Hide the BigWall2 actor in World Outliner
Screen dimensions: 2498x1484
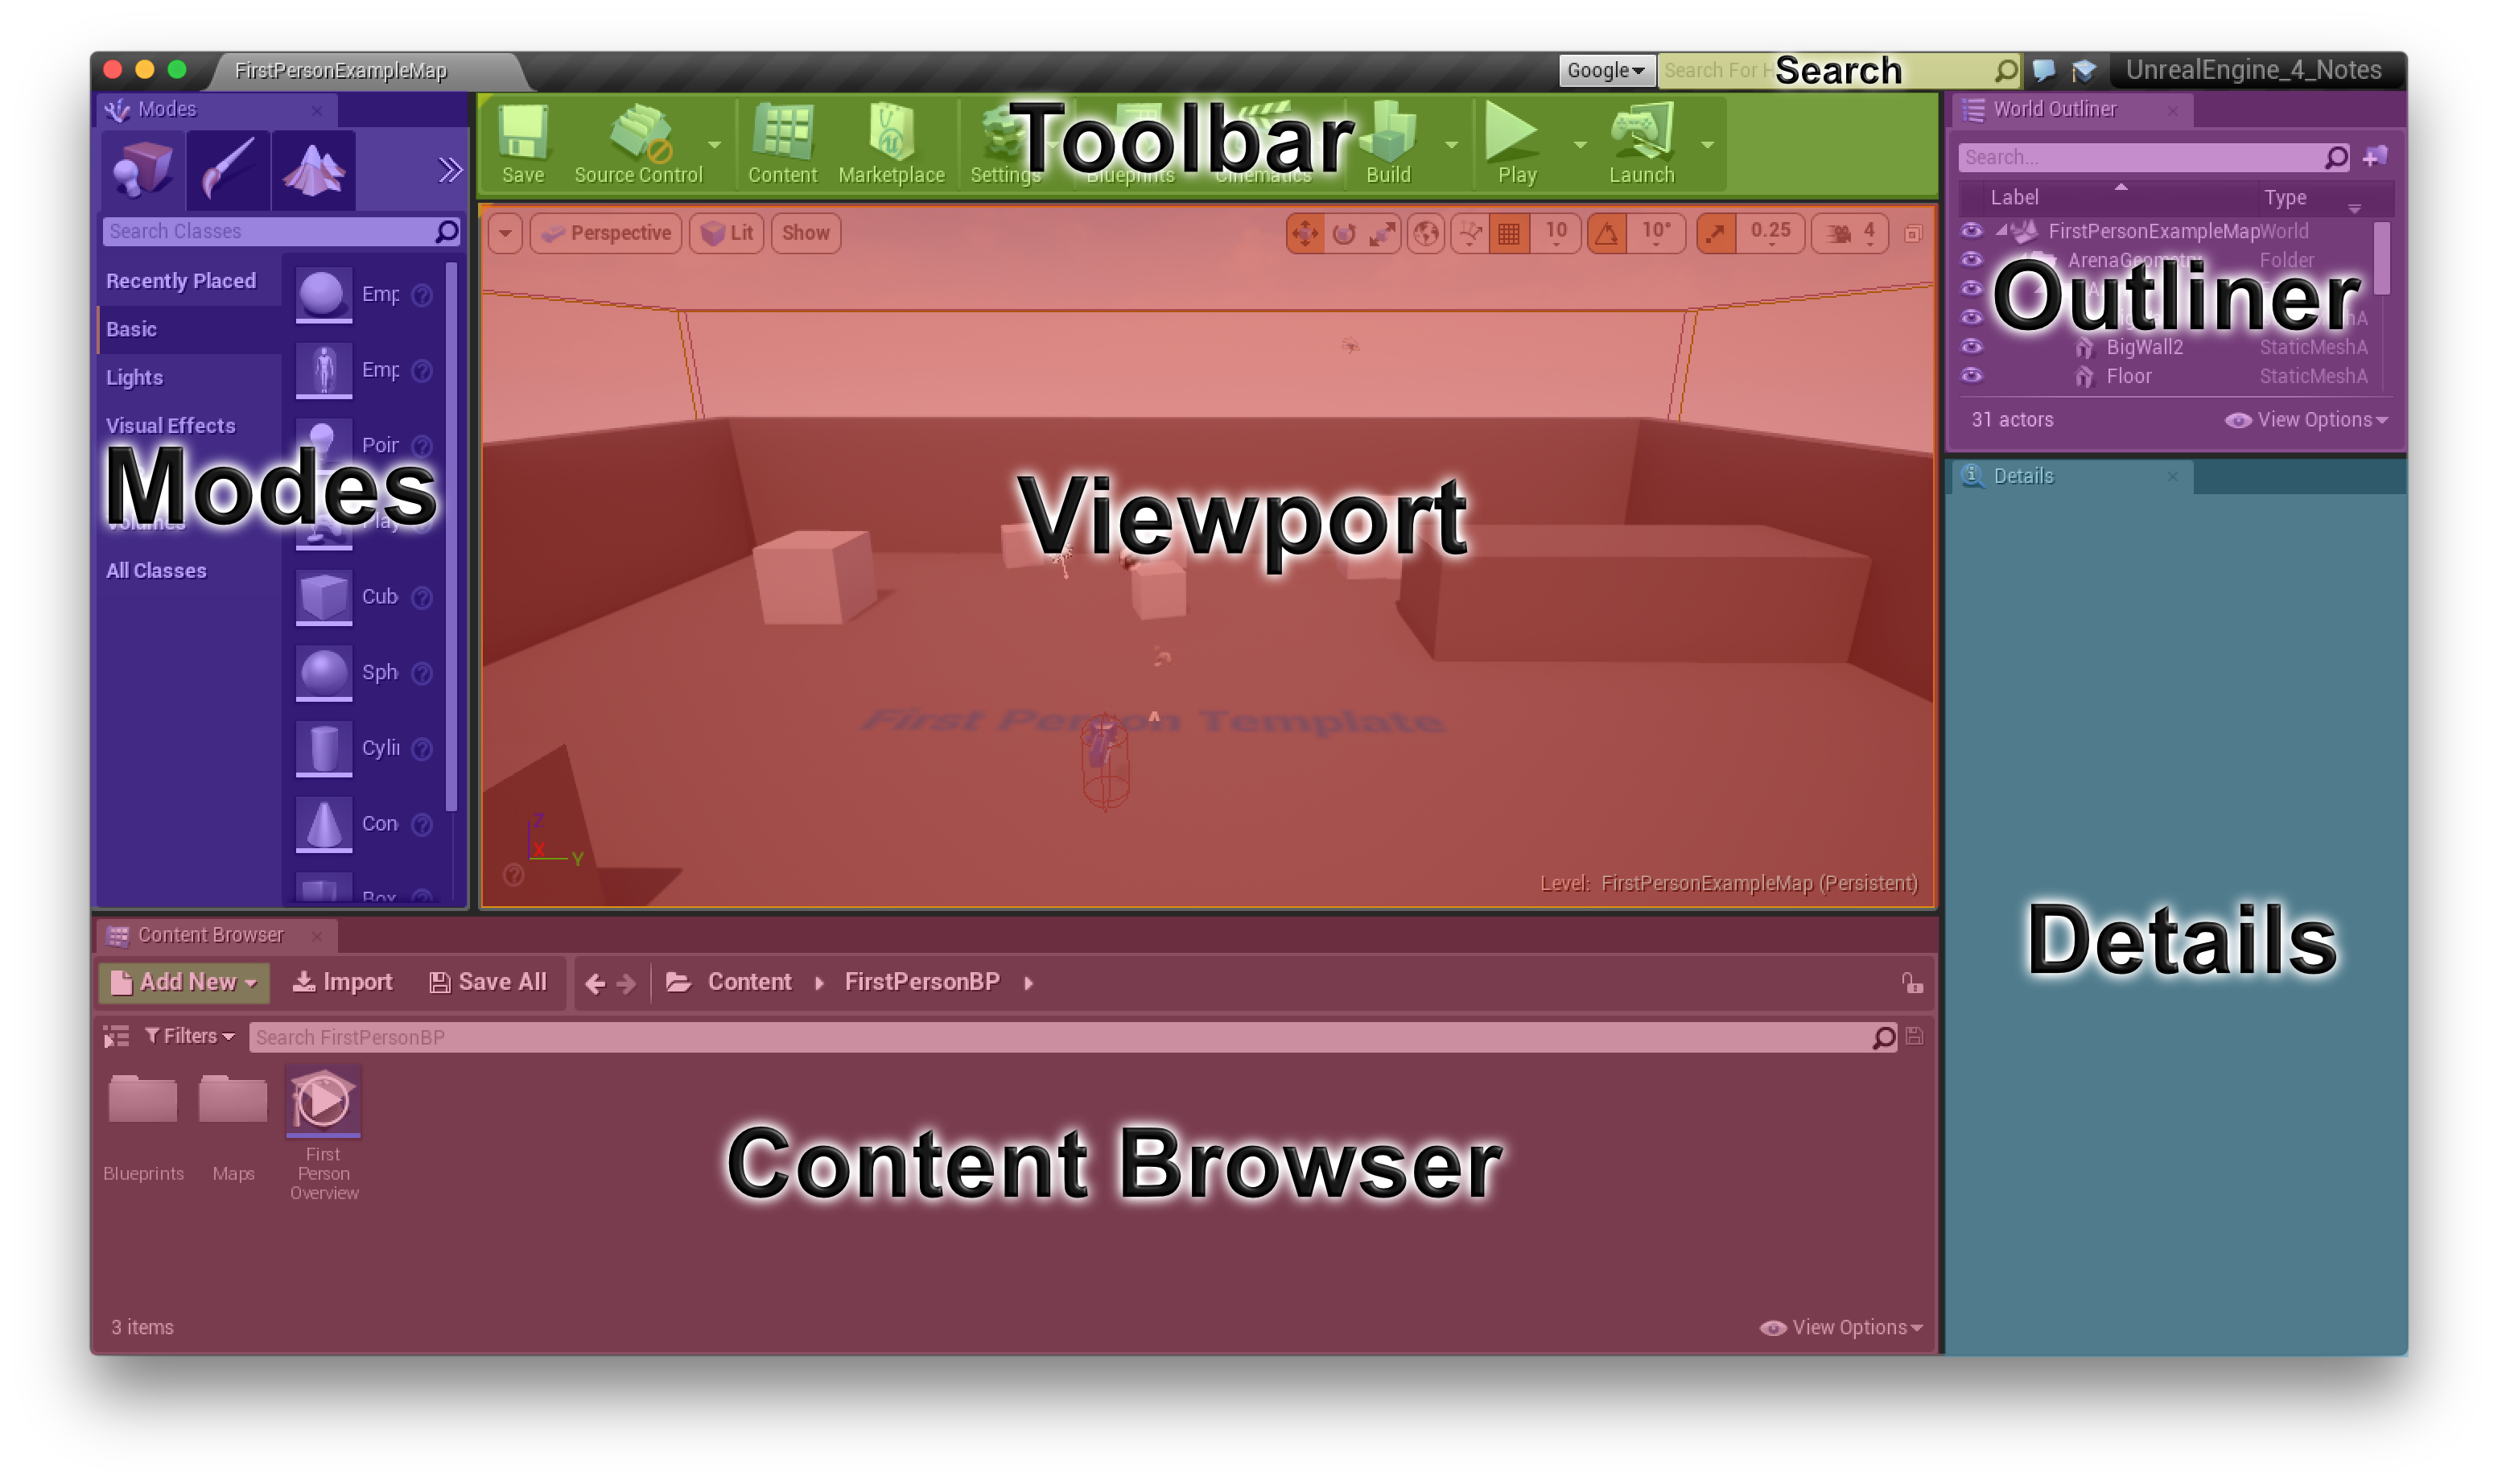pos(1973,346)
